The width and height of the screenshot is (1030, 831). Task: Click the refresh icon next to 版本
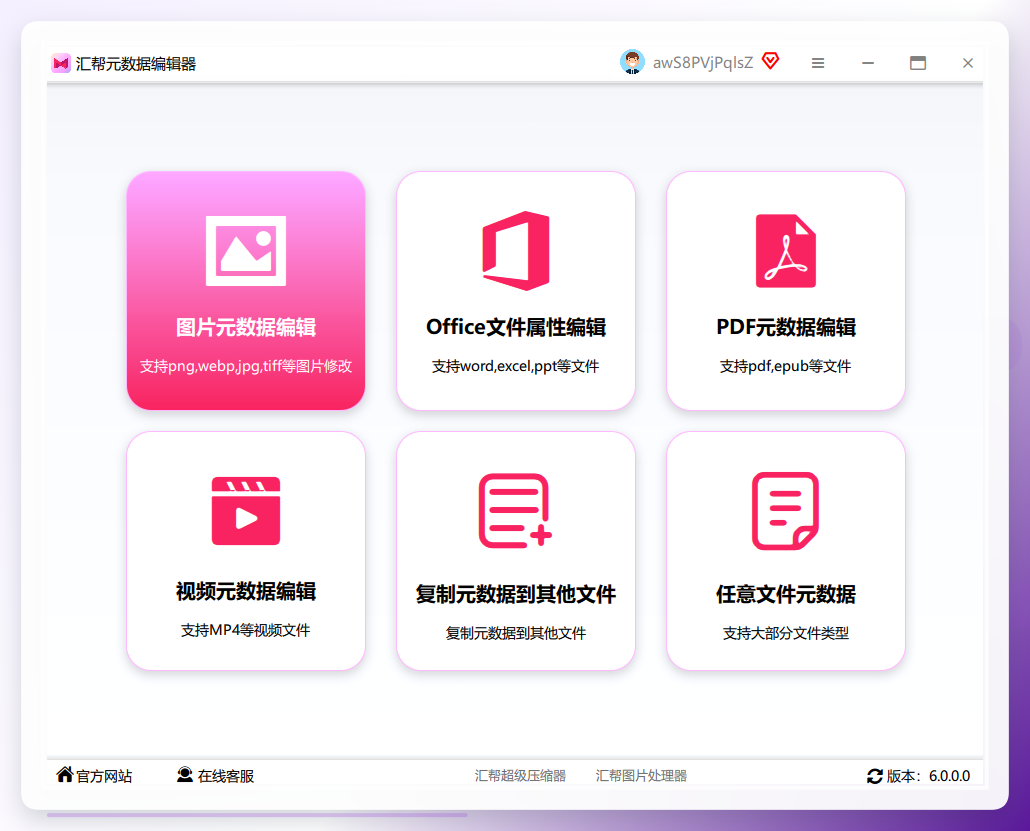[x=874, y=776]
